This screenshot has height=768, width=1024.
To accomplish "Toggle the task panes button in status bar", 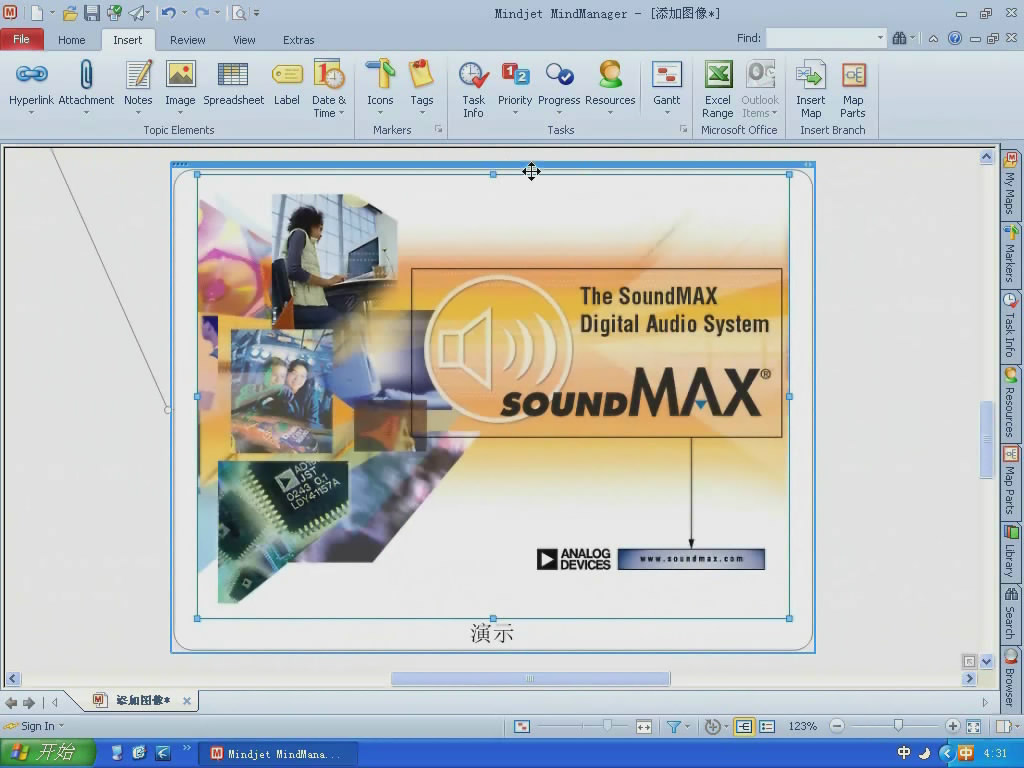I will [x=1004, y=726].
